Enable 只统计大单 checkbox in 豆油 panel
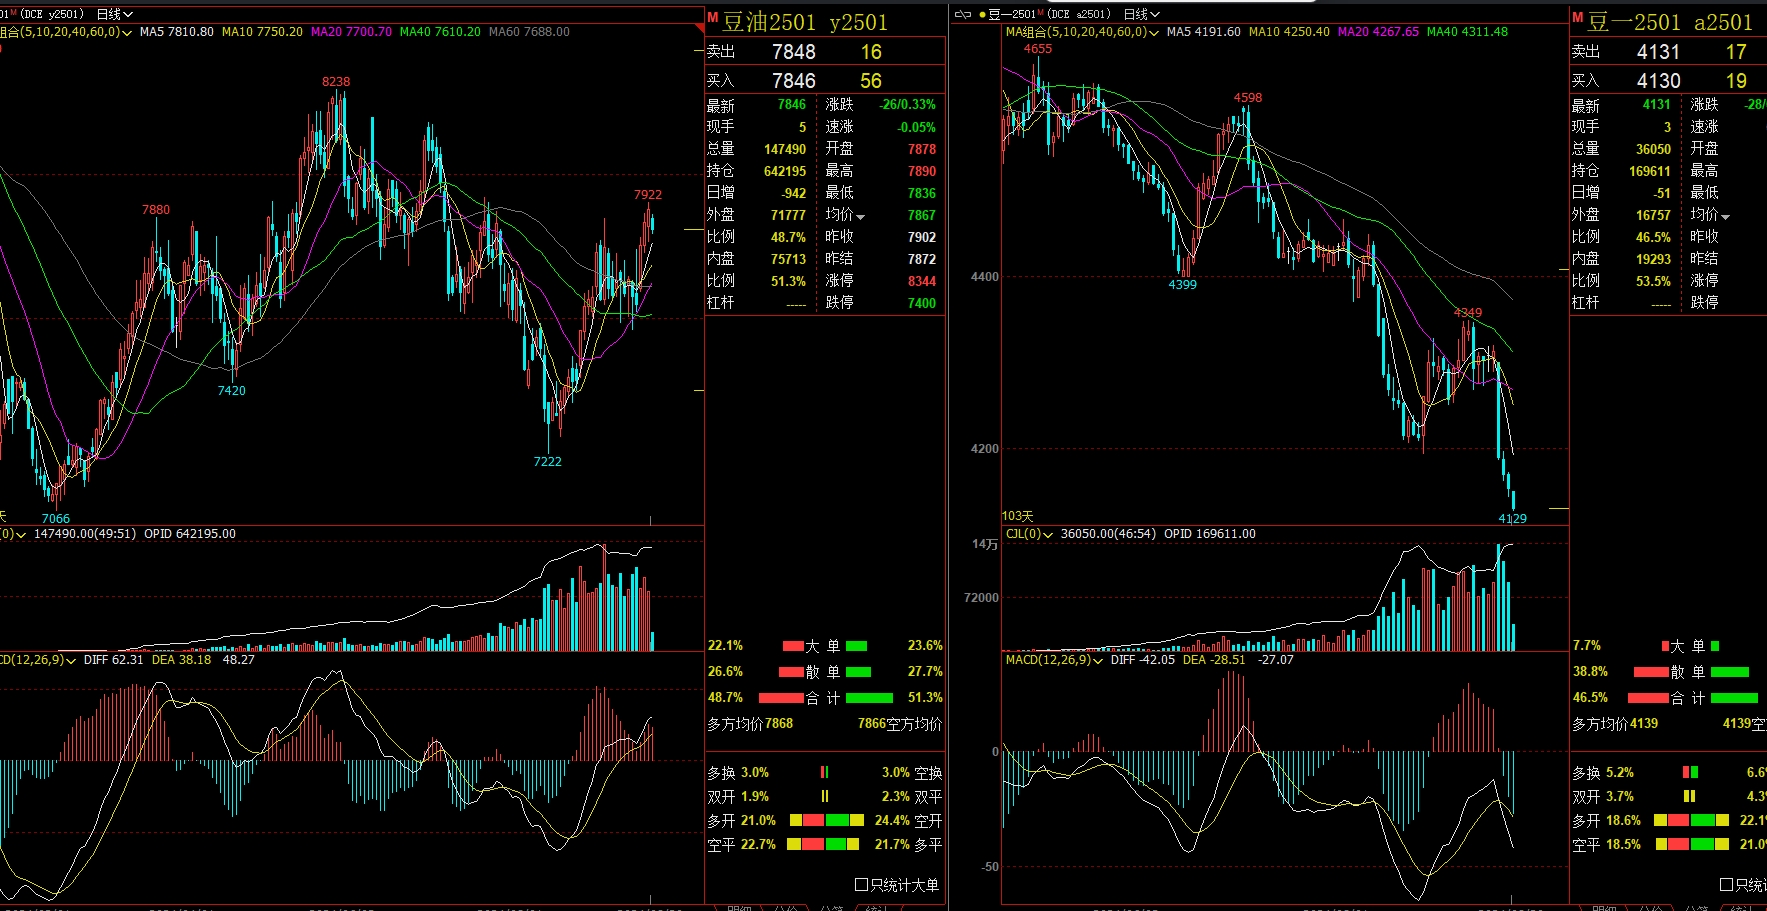The width and height of the screenshot is (1767, 911). coord(861,885)
